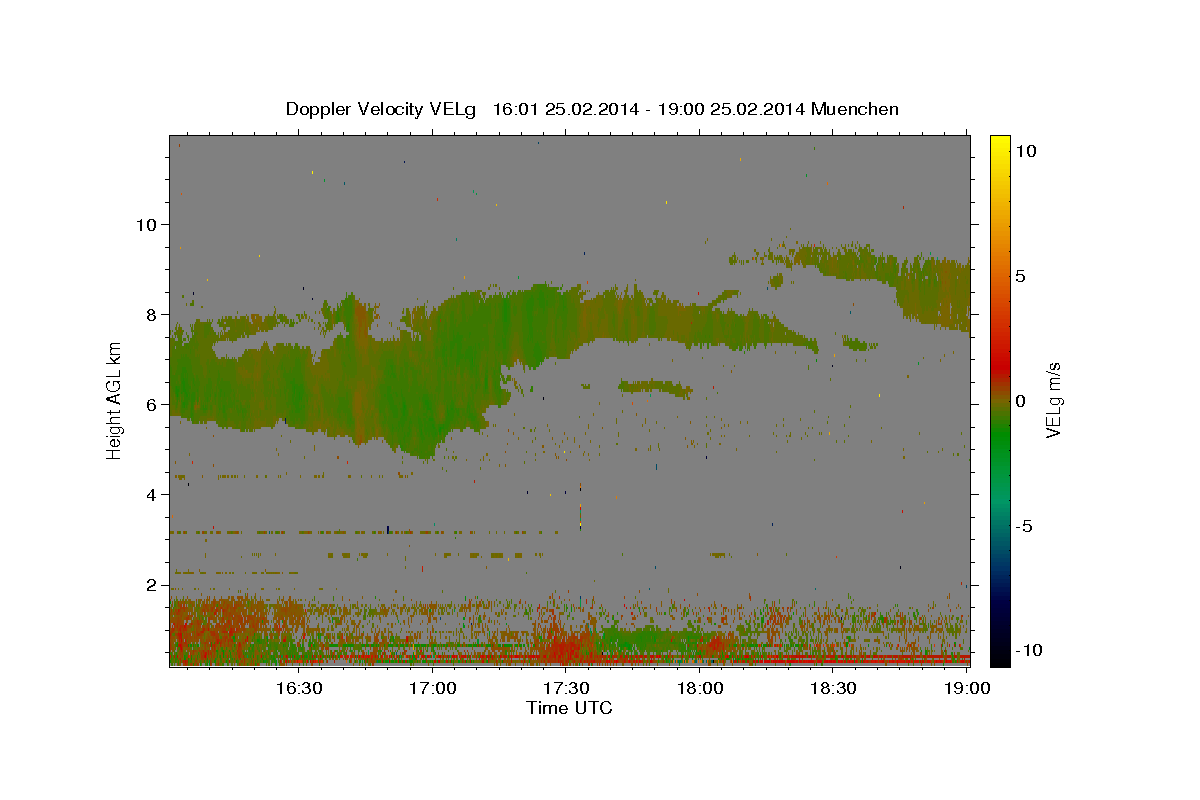This screenshot has width=1200, height=800.
Task: Click the small isolated cloud echo near 6.4 km
Action: coord(655,388)
